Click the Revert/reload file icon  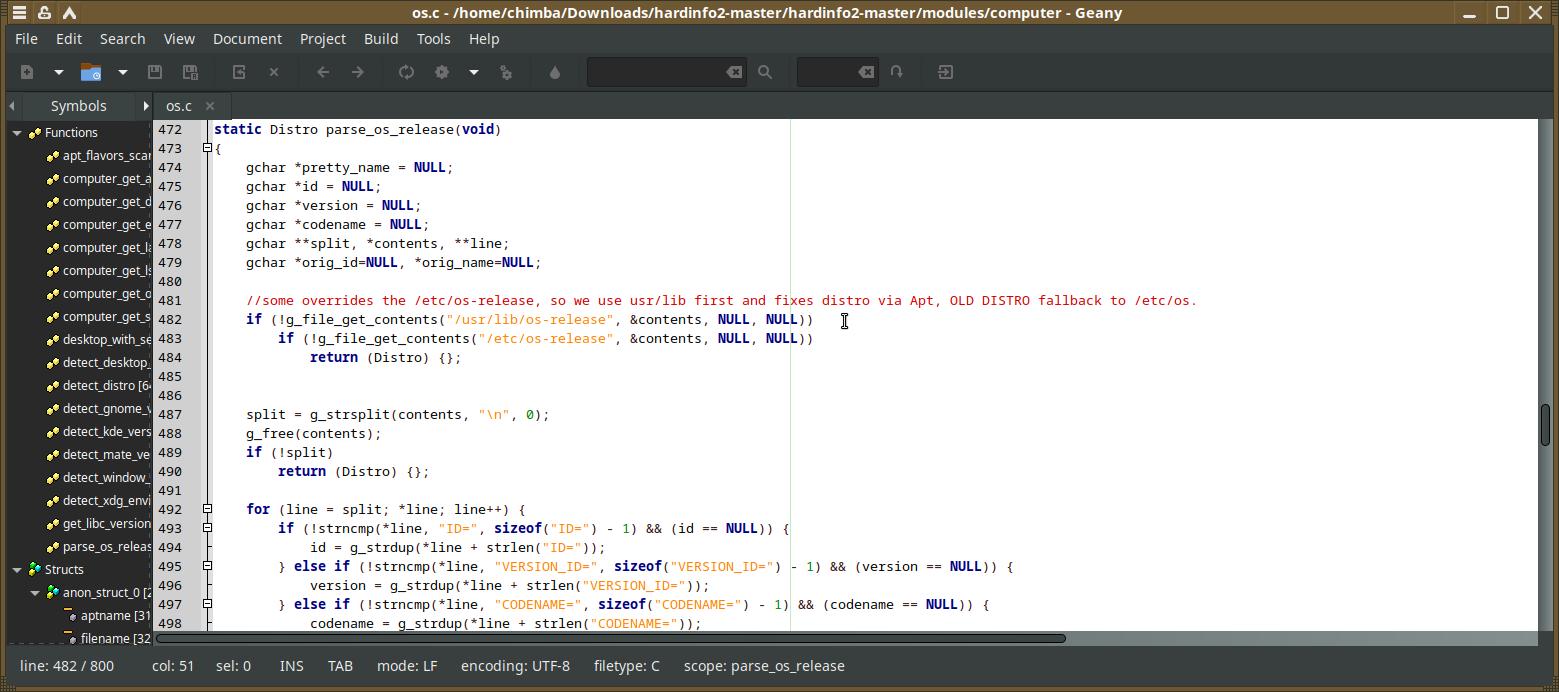pyautogui.click(x=239, y=72)
